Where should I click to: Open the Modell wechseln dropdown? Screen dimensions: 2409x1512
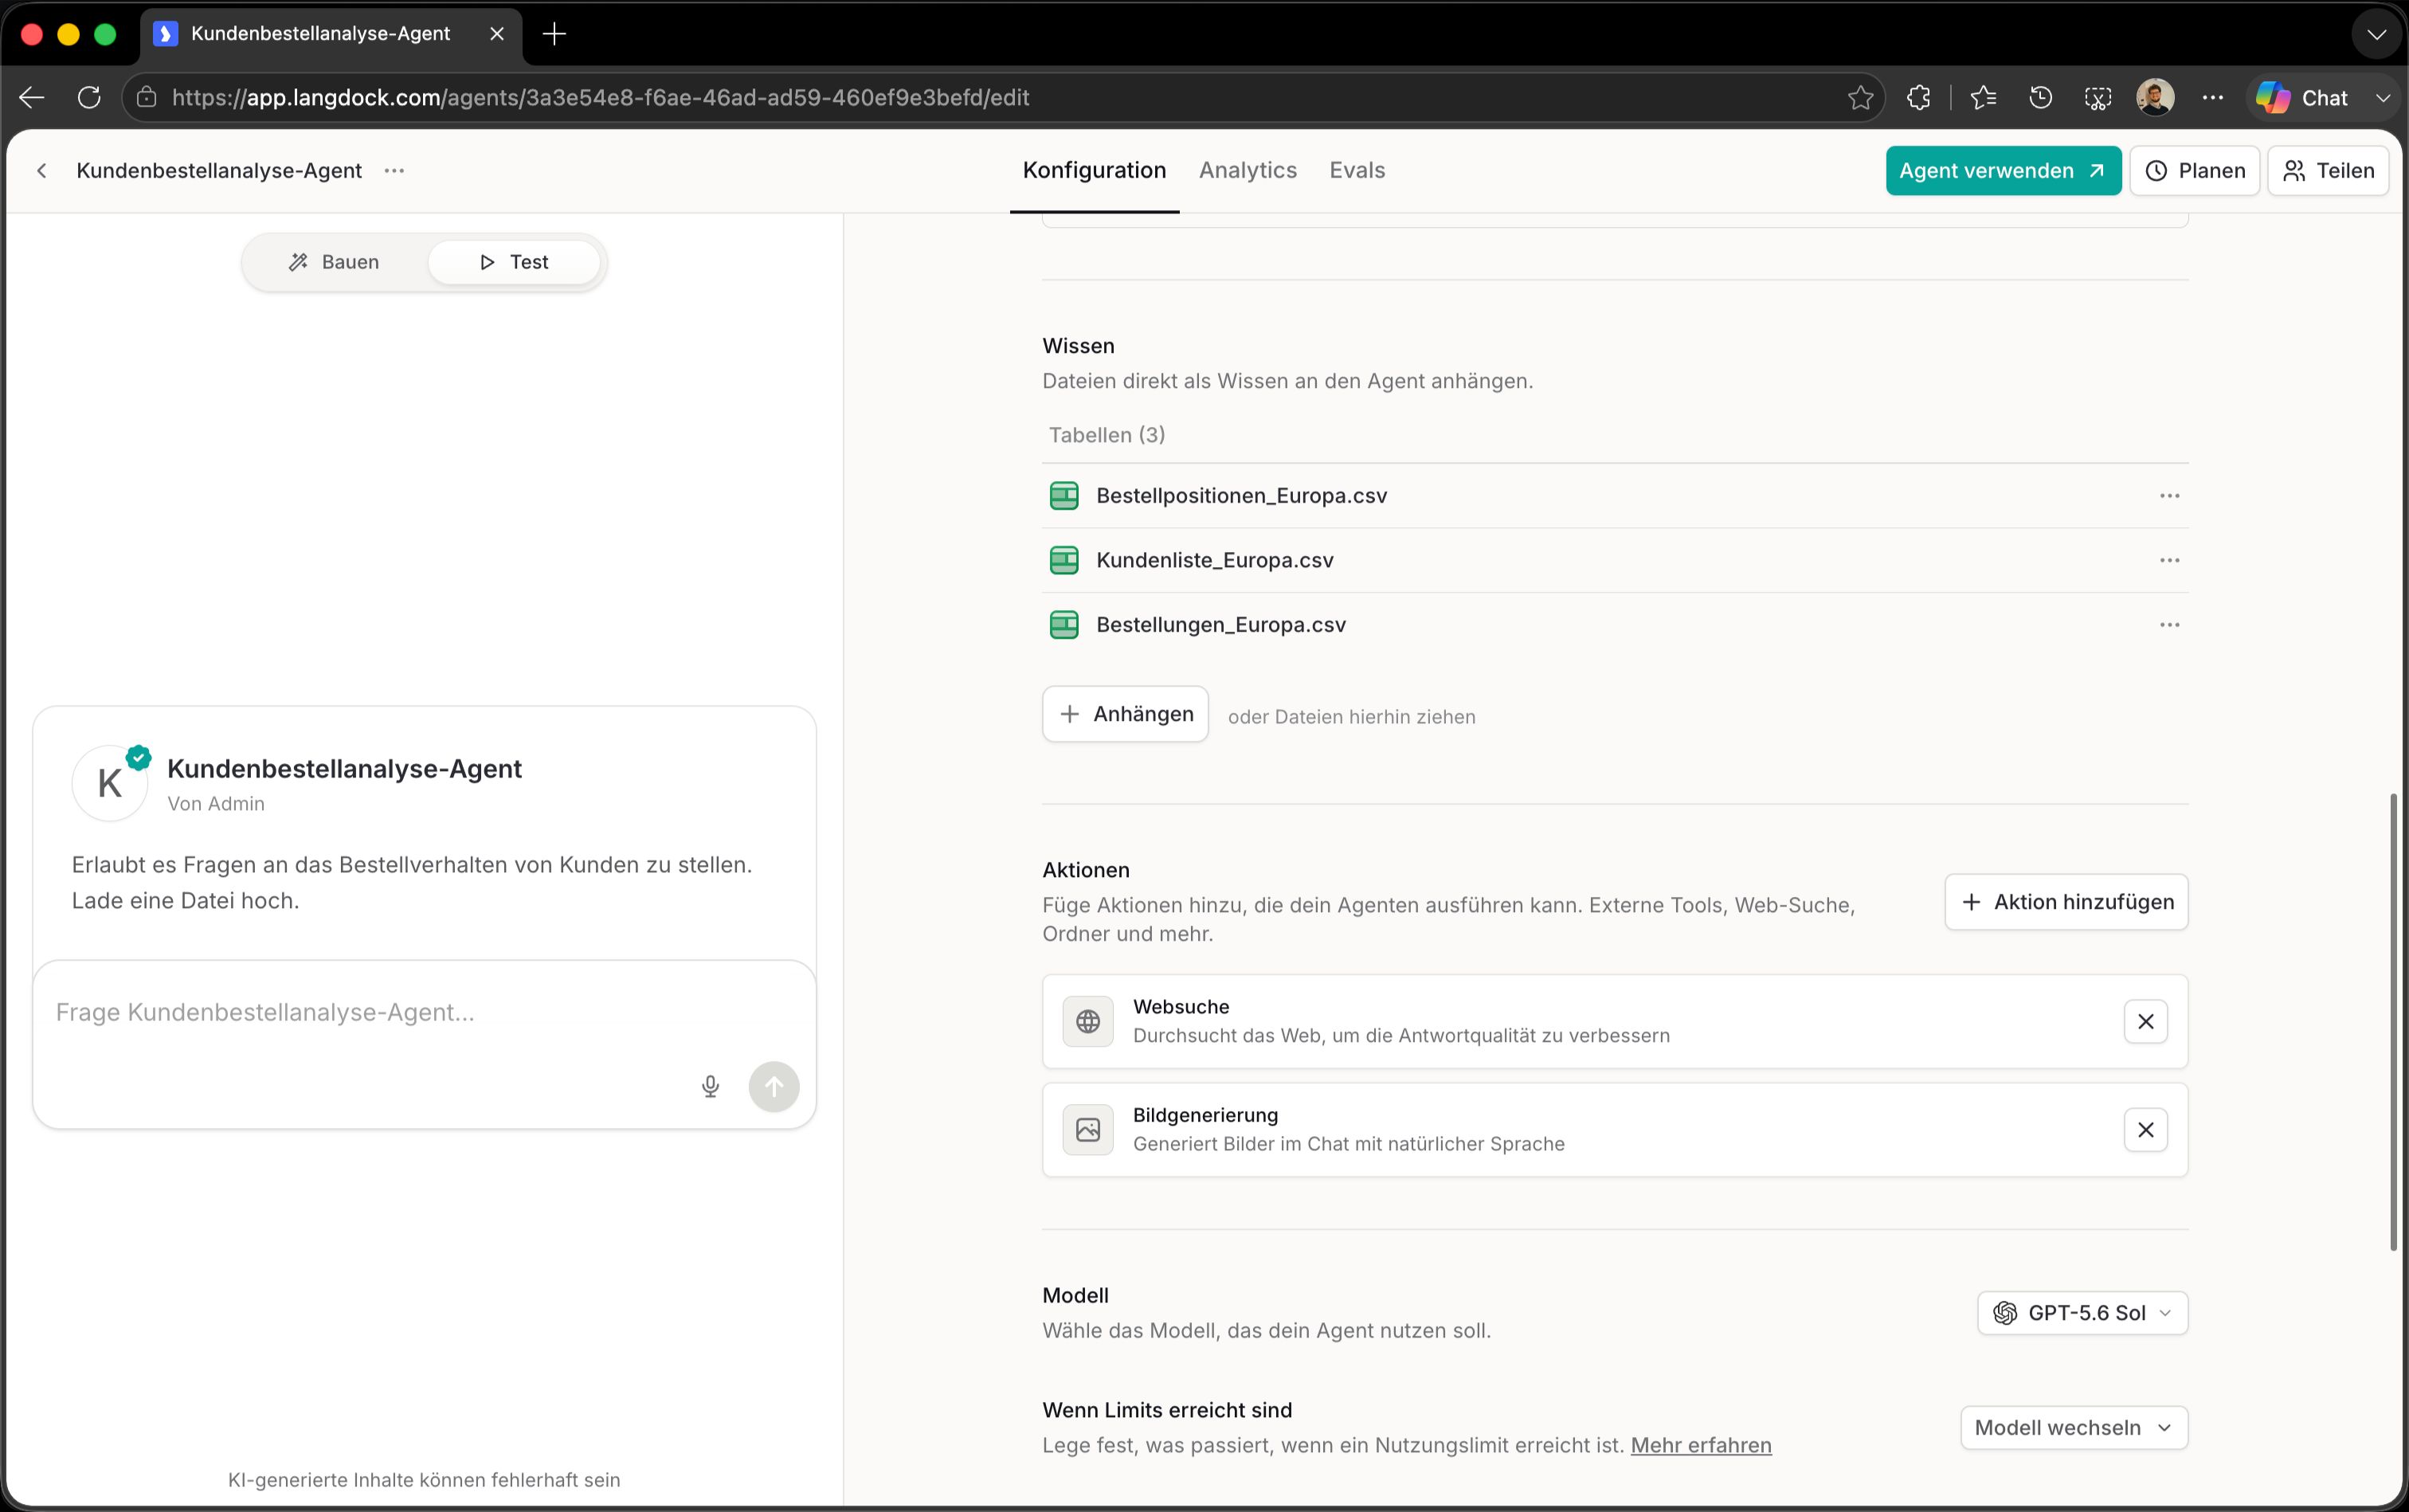[x=2074, y=1428]
